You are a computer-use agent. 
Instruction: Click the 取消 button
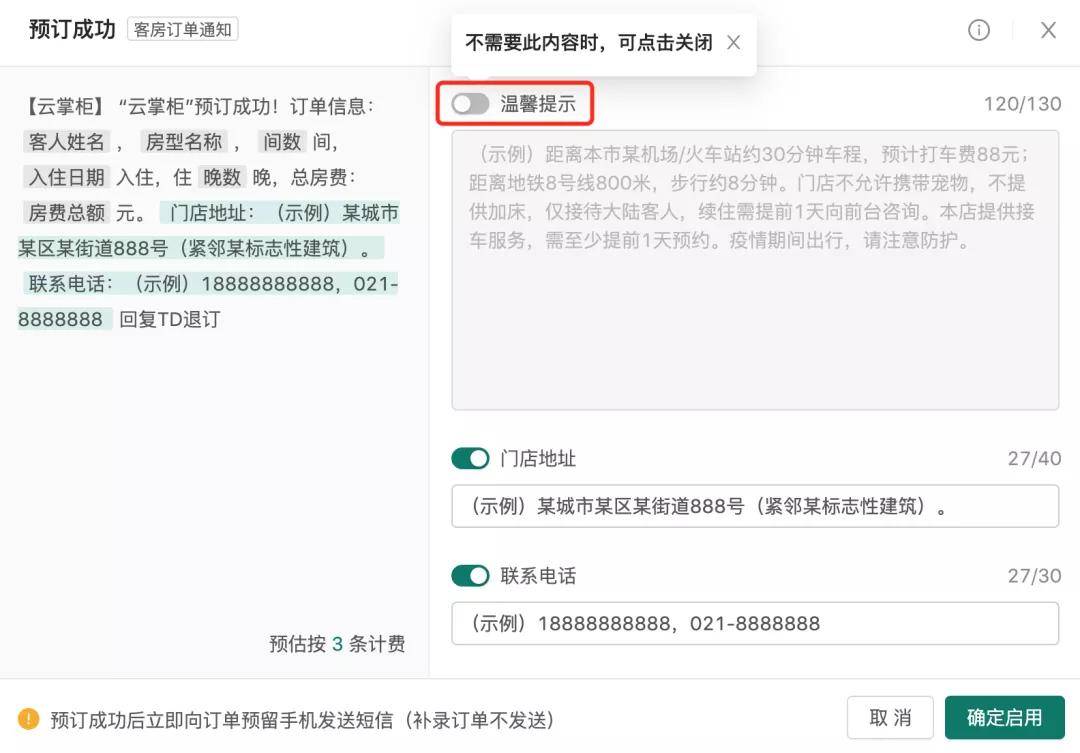click(x=890, y=717)
